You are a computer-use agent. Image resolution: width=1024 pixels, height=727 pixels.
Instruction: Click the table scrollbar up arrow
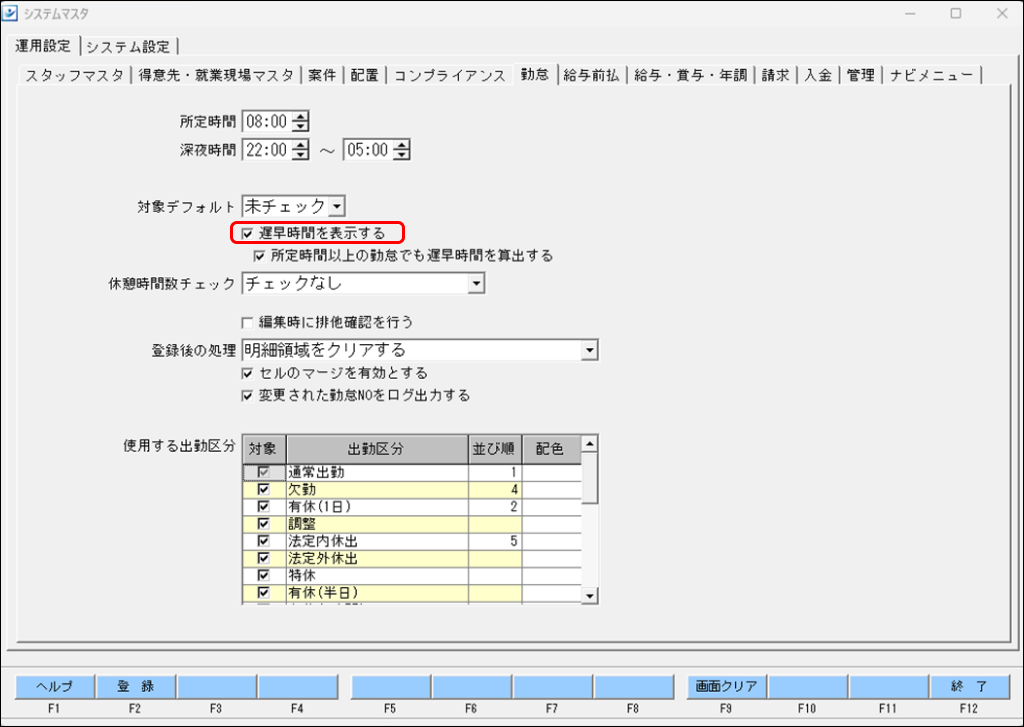point(590,444)
